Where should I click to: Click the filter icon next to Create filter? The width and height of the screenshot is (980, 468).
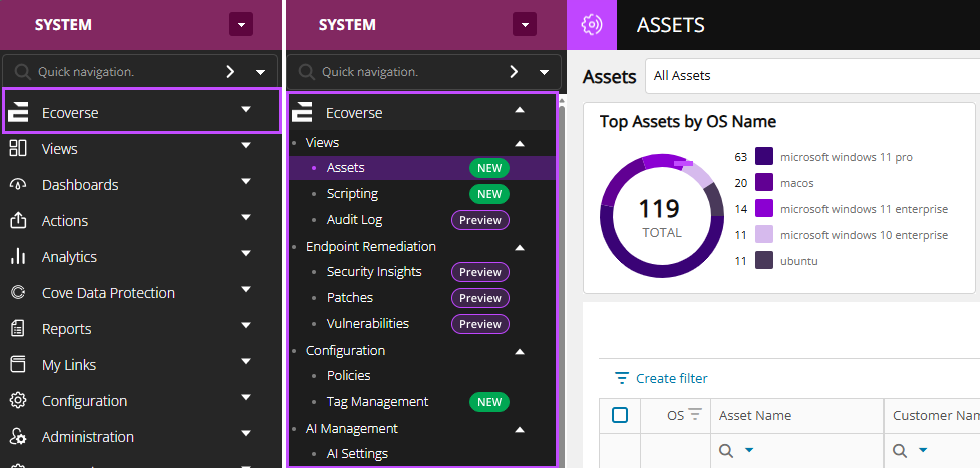click(621, 378)
